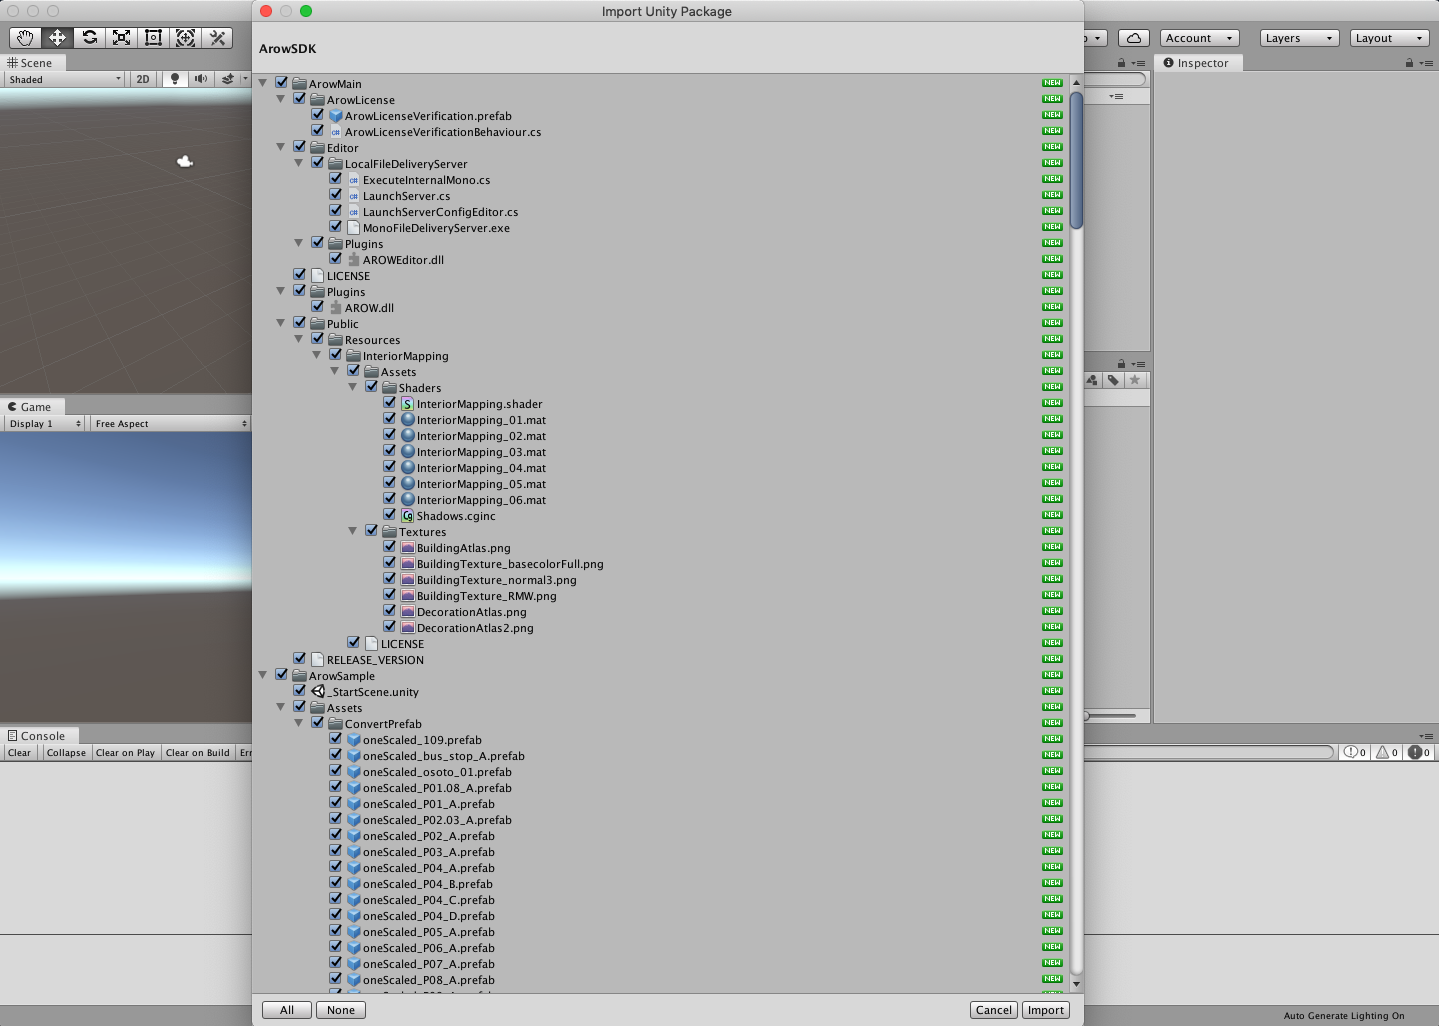
Task: Click the None button
Action: (x=341, y=1010)
